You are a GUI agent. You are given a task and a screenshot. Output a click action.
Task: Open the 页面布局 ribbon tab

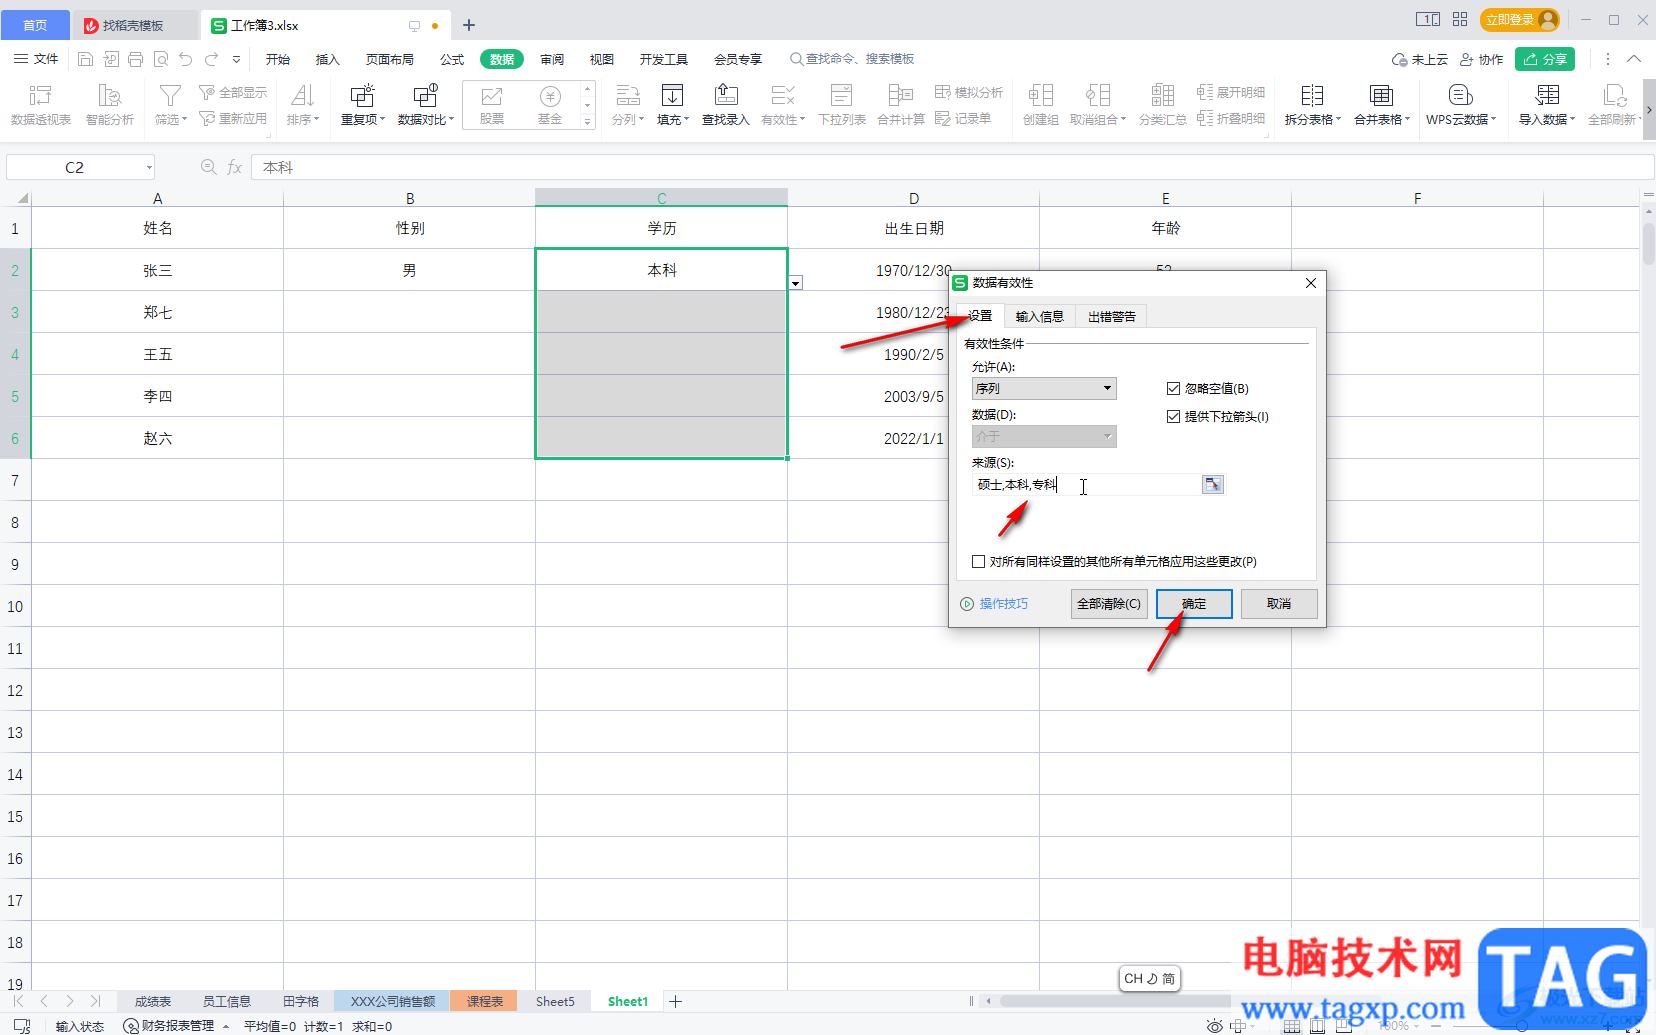coord(389,59)
